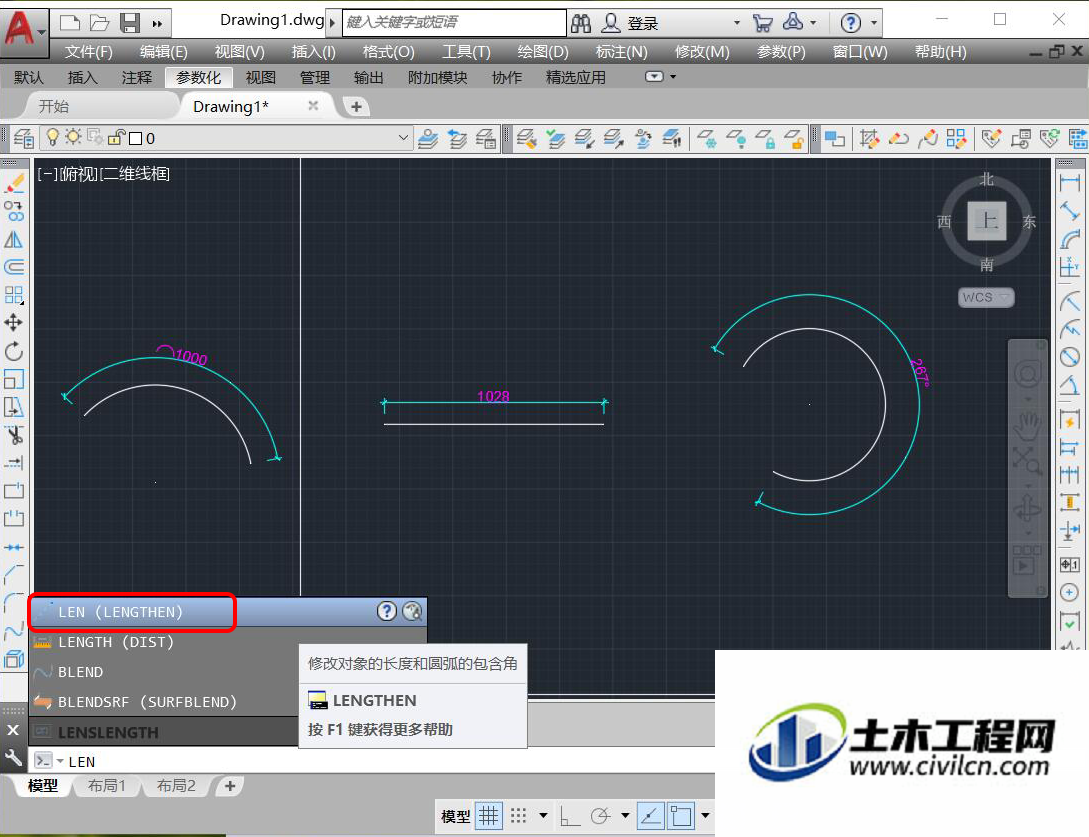1089x837 pixels.
Task: Toggle grid display in status bar
Action: 489,815
